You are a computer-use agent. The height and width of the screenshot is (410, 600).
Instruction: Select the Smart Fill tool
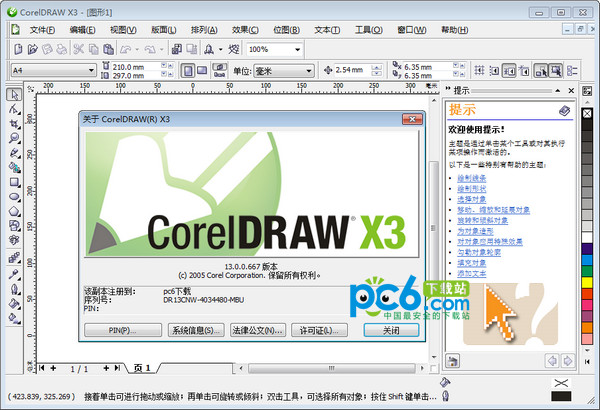click(x=14, y=167)
